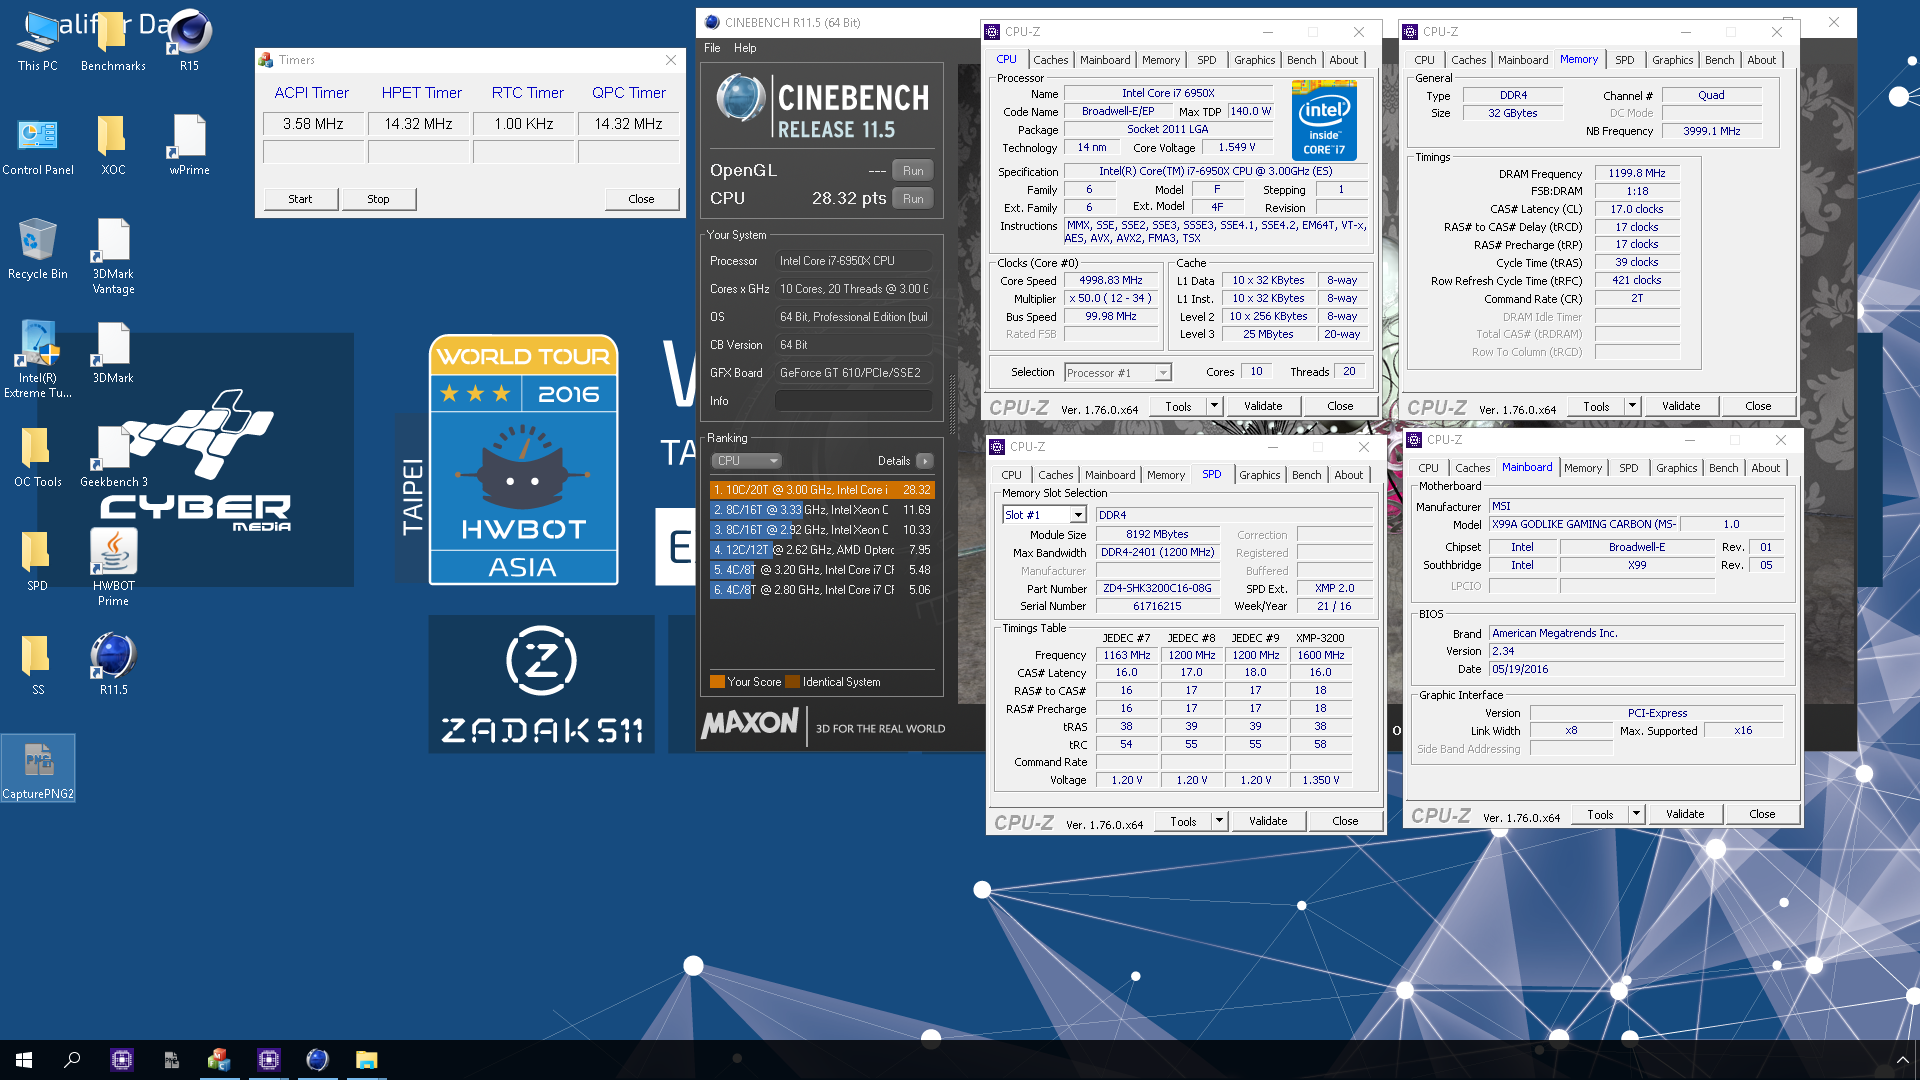Screen dimensions: 1920x1080
Task: Show hidden system tray icons
Action: pyautogui.click(x=1902, y=1059)
